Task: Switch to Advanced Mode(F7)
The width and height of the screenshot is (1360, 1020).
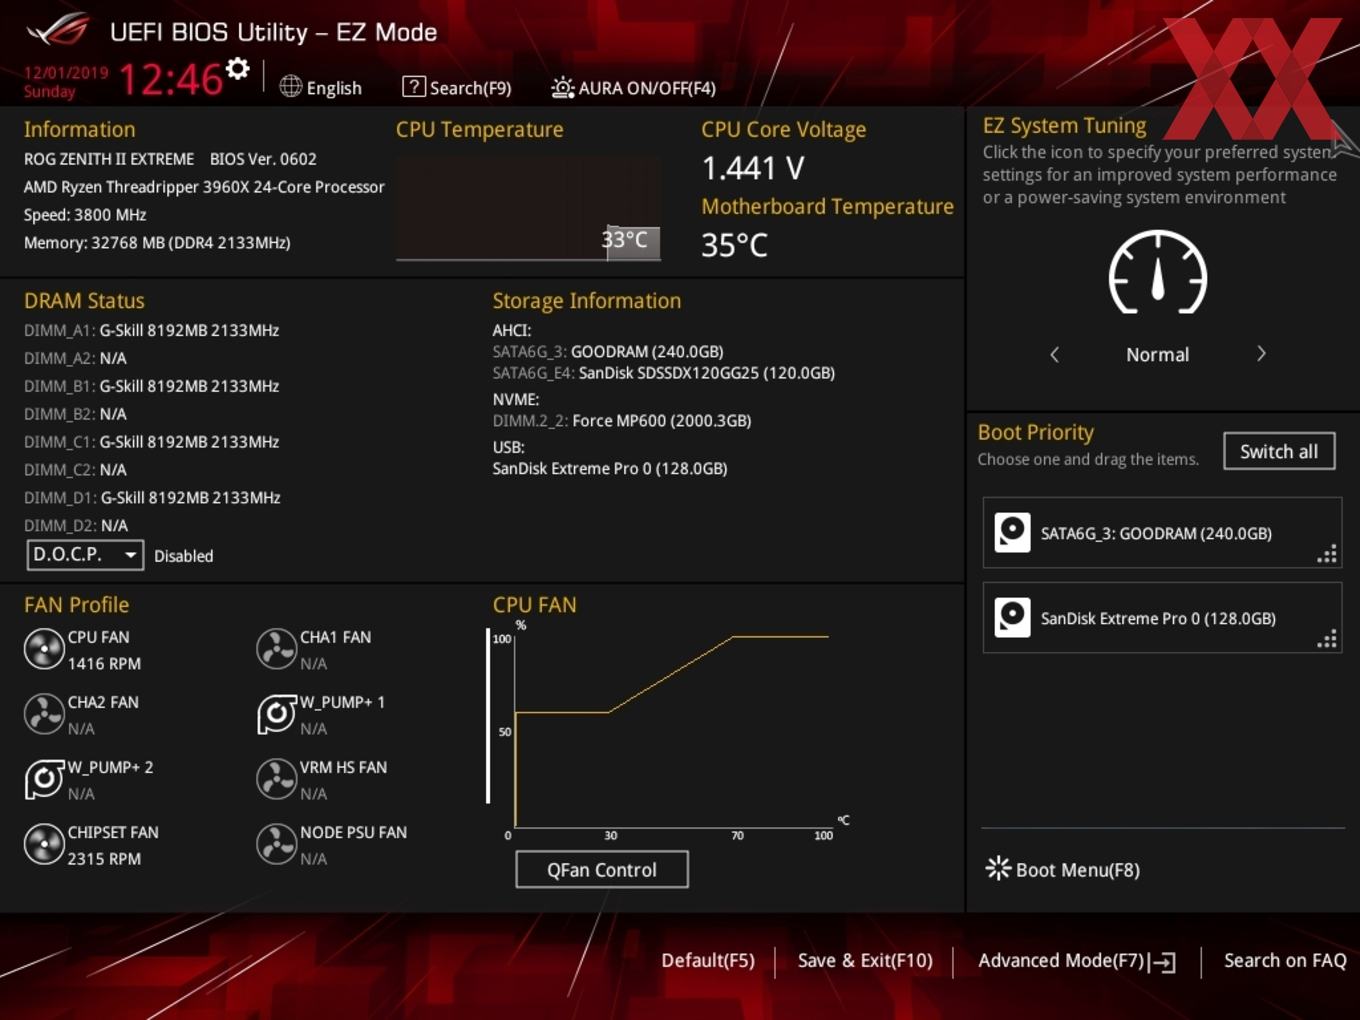Action: (x=1076, y=961)
